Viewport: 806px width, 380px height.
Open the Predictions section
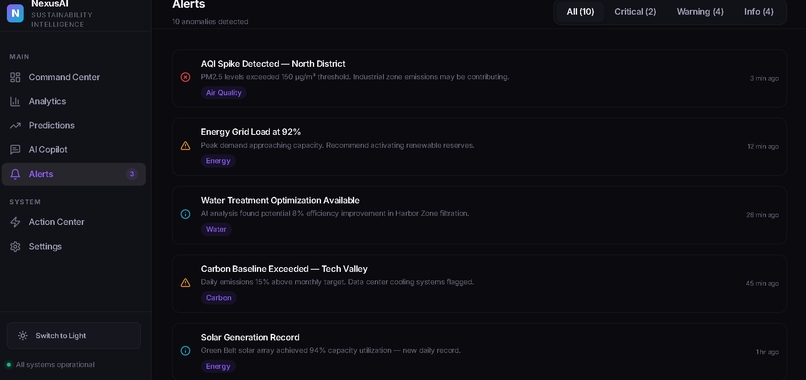click(x=74, y=125)
